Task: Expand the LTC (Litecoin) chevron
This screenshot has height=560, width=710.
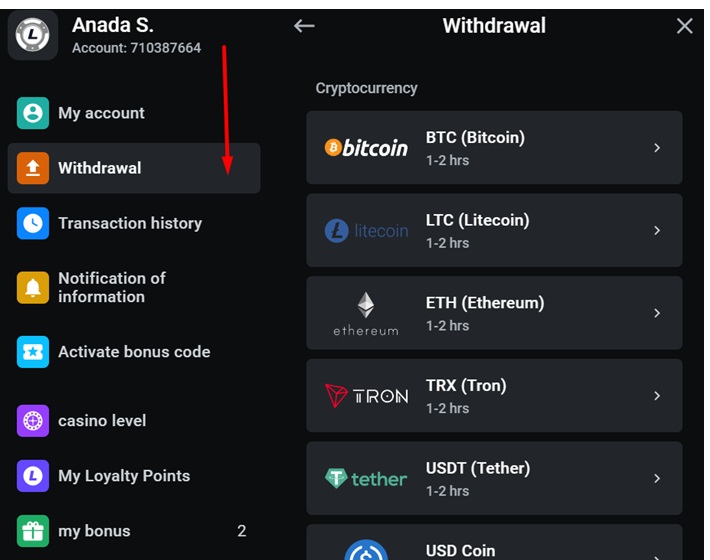Action: pos(657,231)
